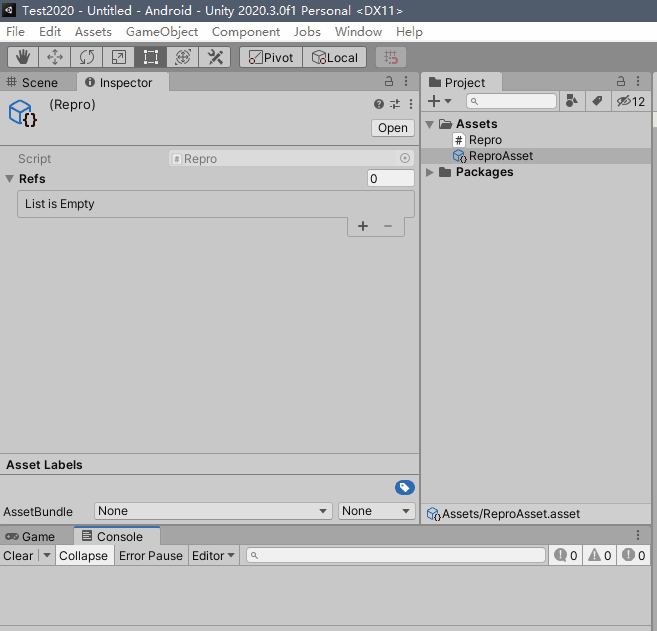Click the Project search field
Viewport: 657px width, 631px height.
[x=511, y=101]
